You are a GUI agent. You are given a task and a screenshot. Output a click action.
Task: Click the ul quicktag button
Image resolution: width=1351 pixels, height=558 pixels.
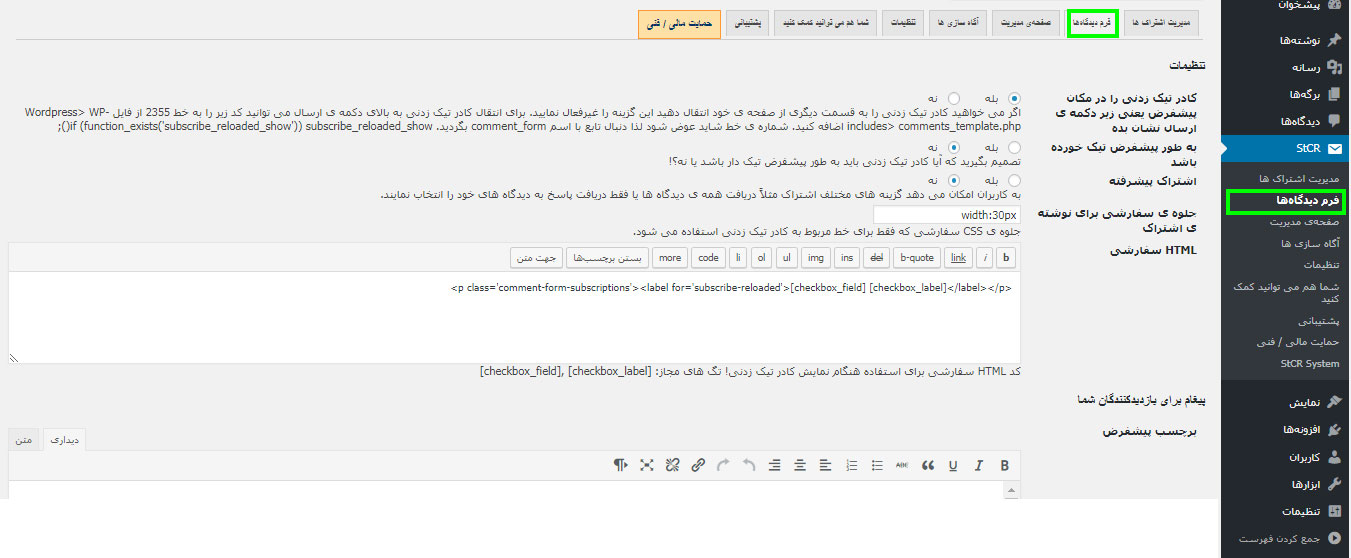788,257
